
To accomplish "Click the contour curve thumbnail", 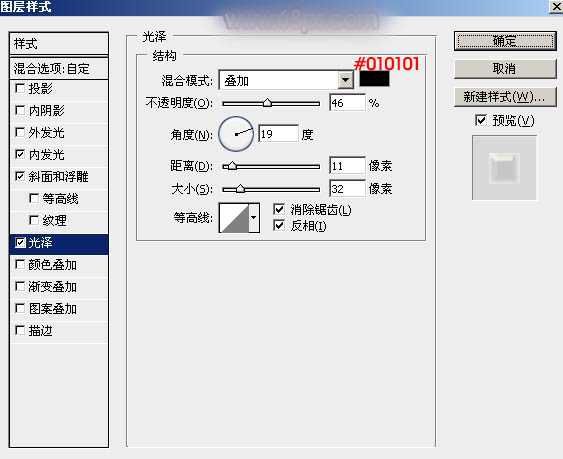I will 234,218.
